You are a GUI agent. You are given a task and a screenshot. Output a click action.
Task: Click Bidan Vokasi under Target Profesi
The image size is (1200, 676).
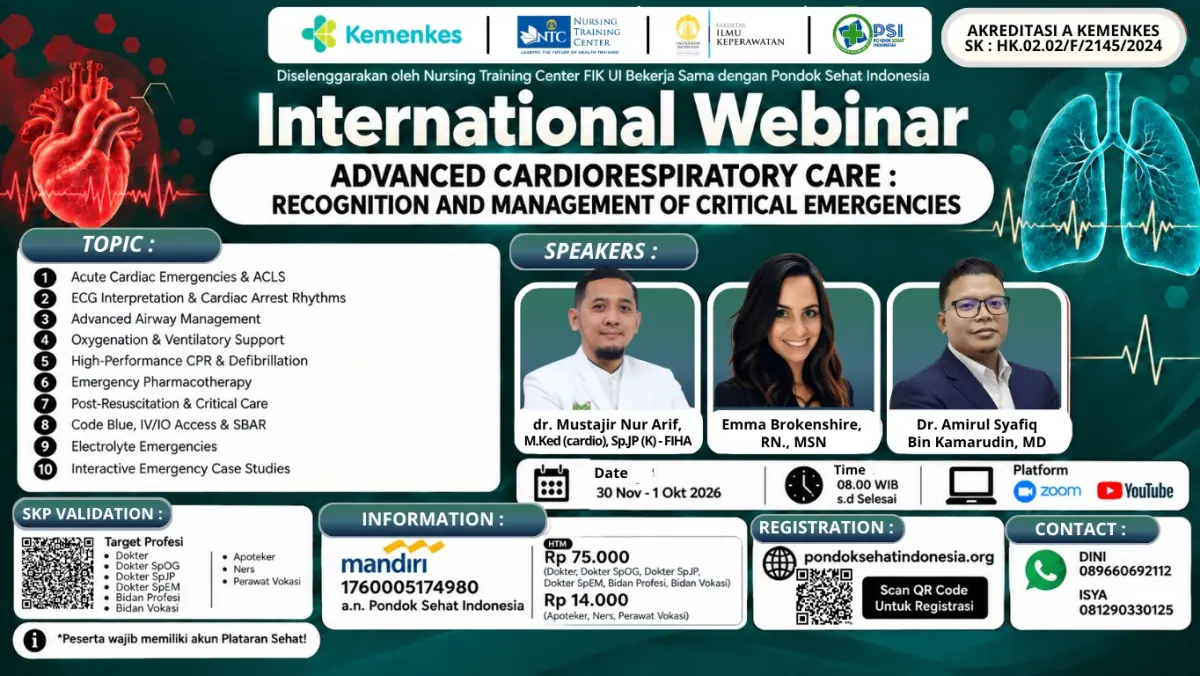[146, 608]
